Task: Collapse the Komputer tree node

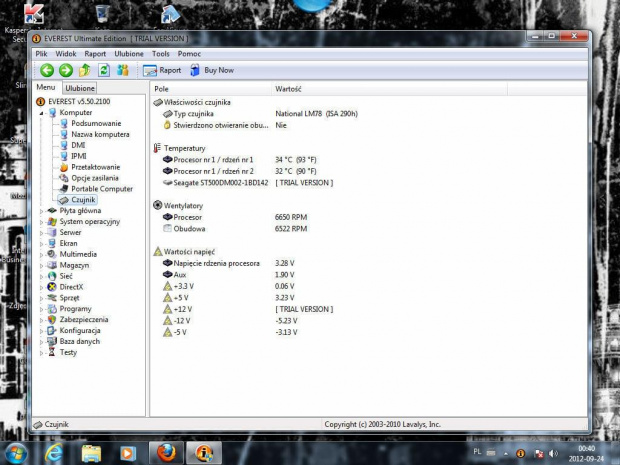Action: tap(42, 113)
